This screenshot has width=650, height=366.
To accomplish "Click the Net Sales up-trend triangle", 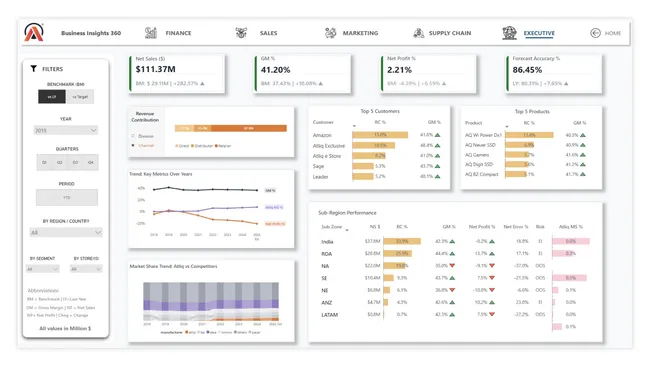I will (202, 84).
